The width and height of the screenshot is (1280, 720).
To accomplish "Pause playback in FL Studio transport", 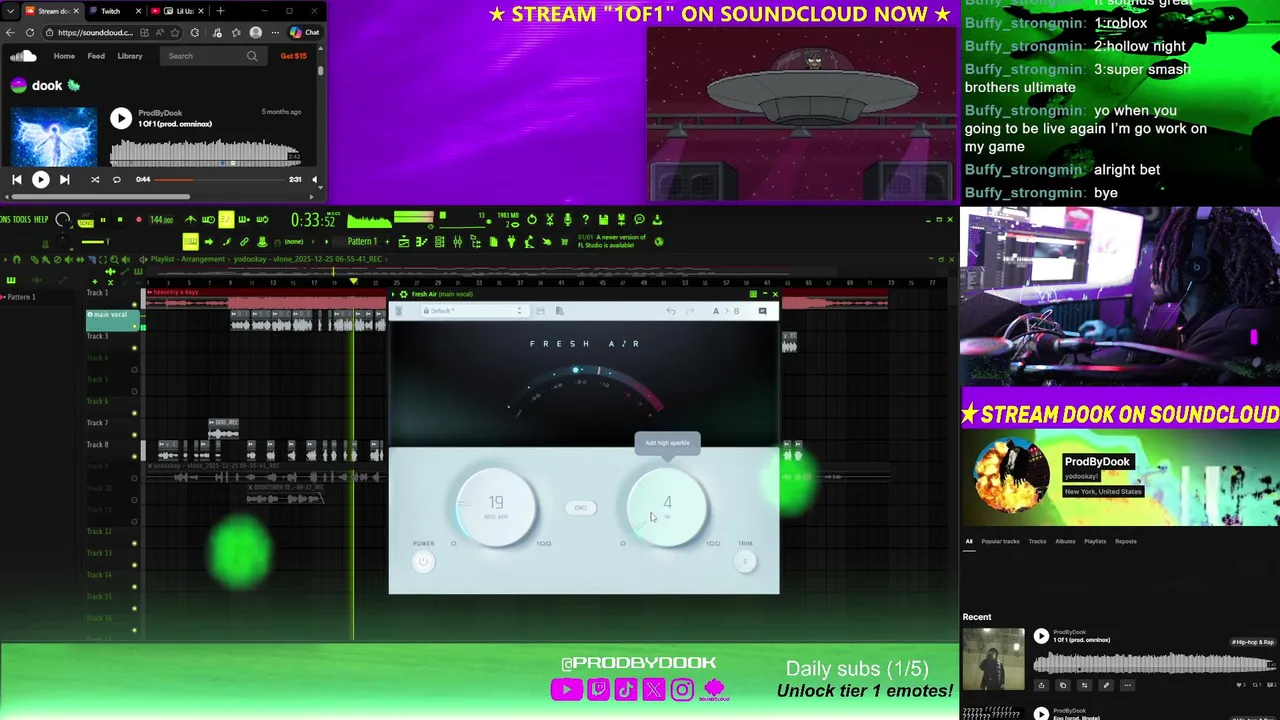I will tap(103, 219).
